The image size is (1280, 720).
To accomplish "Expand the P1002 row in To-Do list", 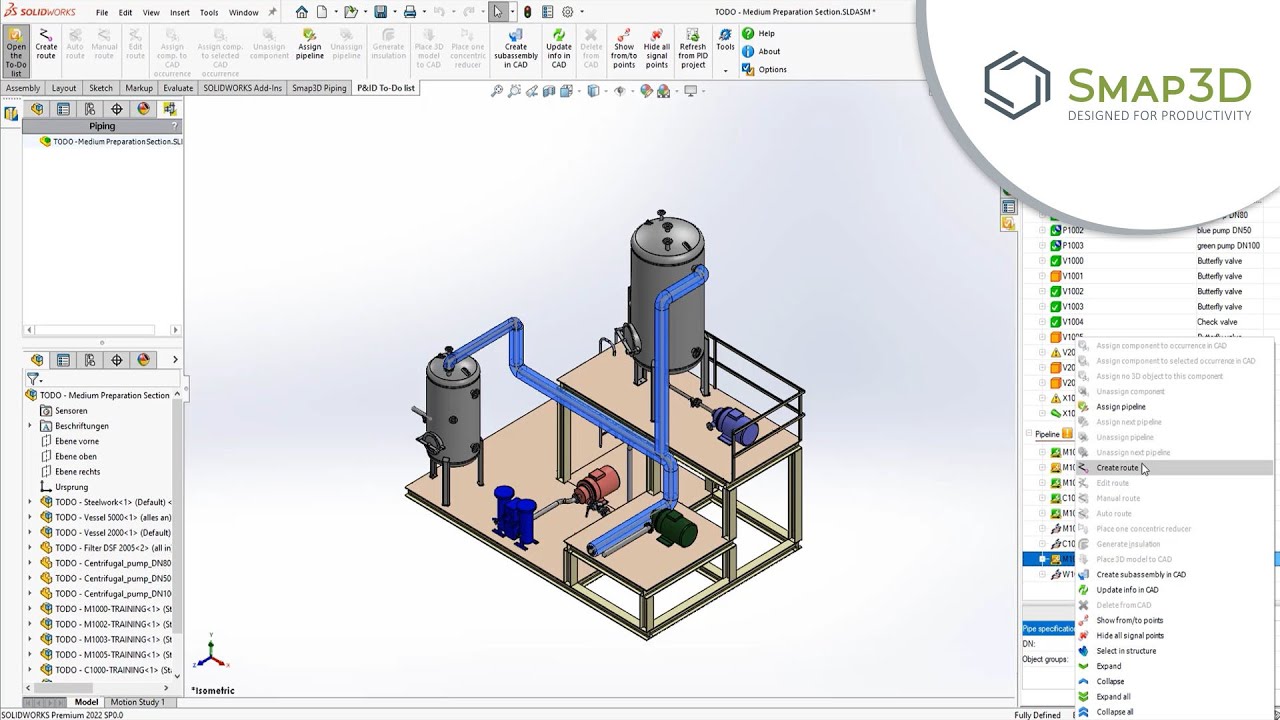I will pos(1042,231).
